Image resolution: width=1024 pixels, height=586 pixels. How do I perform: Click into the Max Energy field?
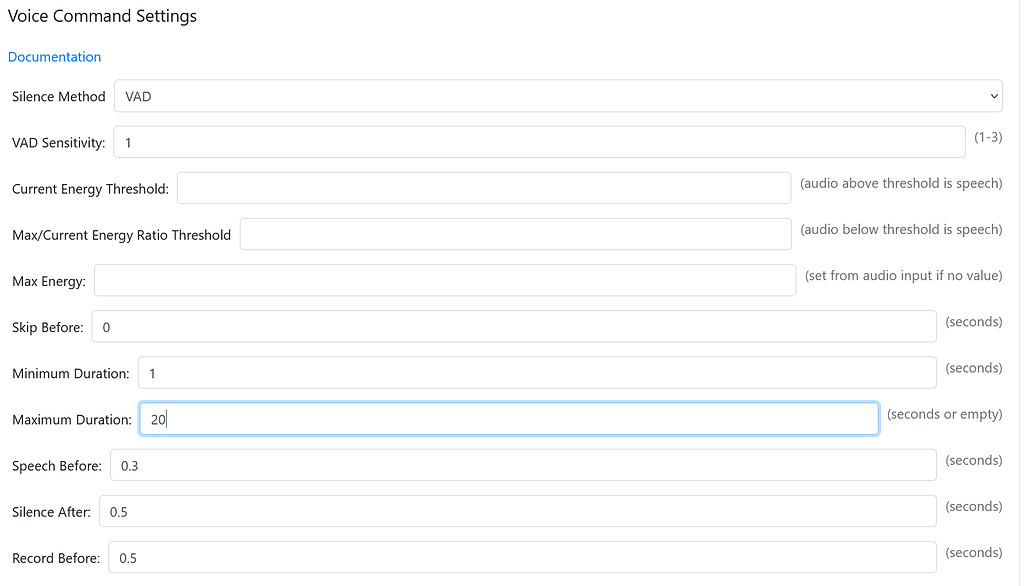pyautogui.click(x=445, y=281)
